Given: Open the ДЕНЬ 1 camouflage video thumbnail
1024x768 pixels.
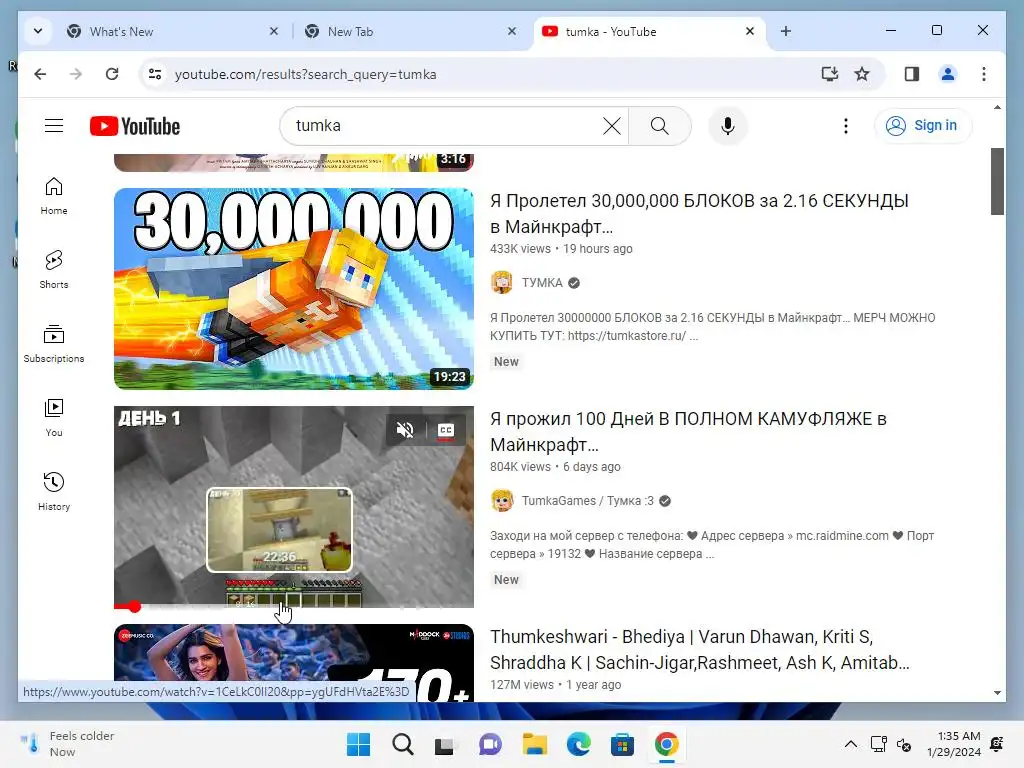Looking at the screenshot, I should pos(294,507).
